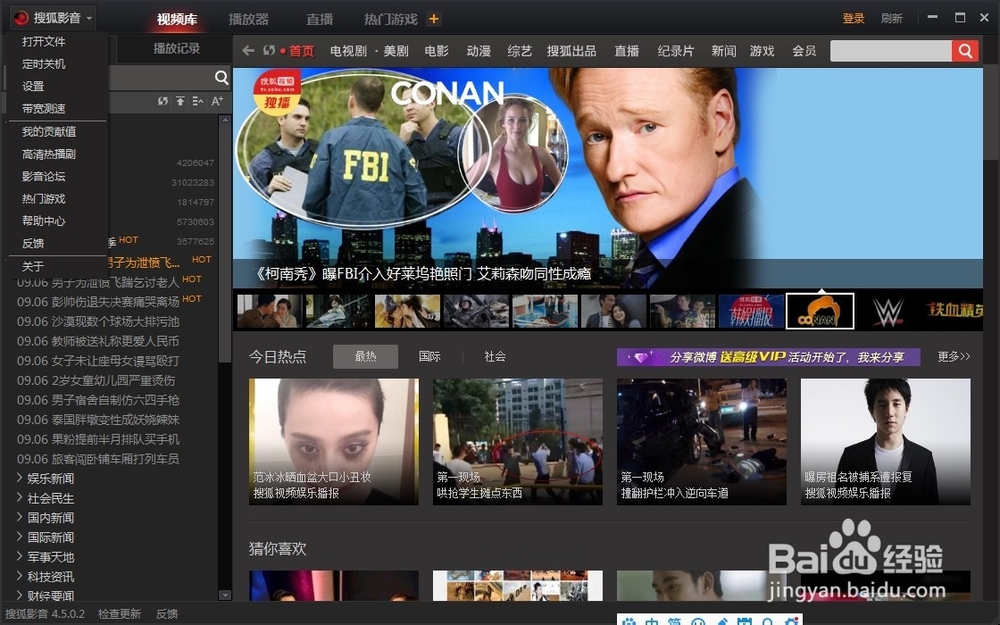Viewport: 1000px width, 625px height.
Task: Expand the 娱乐新闻 category
Action: (19, 478)
